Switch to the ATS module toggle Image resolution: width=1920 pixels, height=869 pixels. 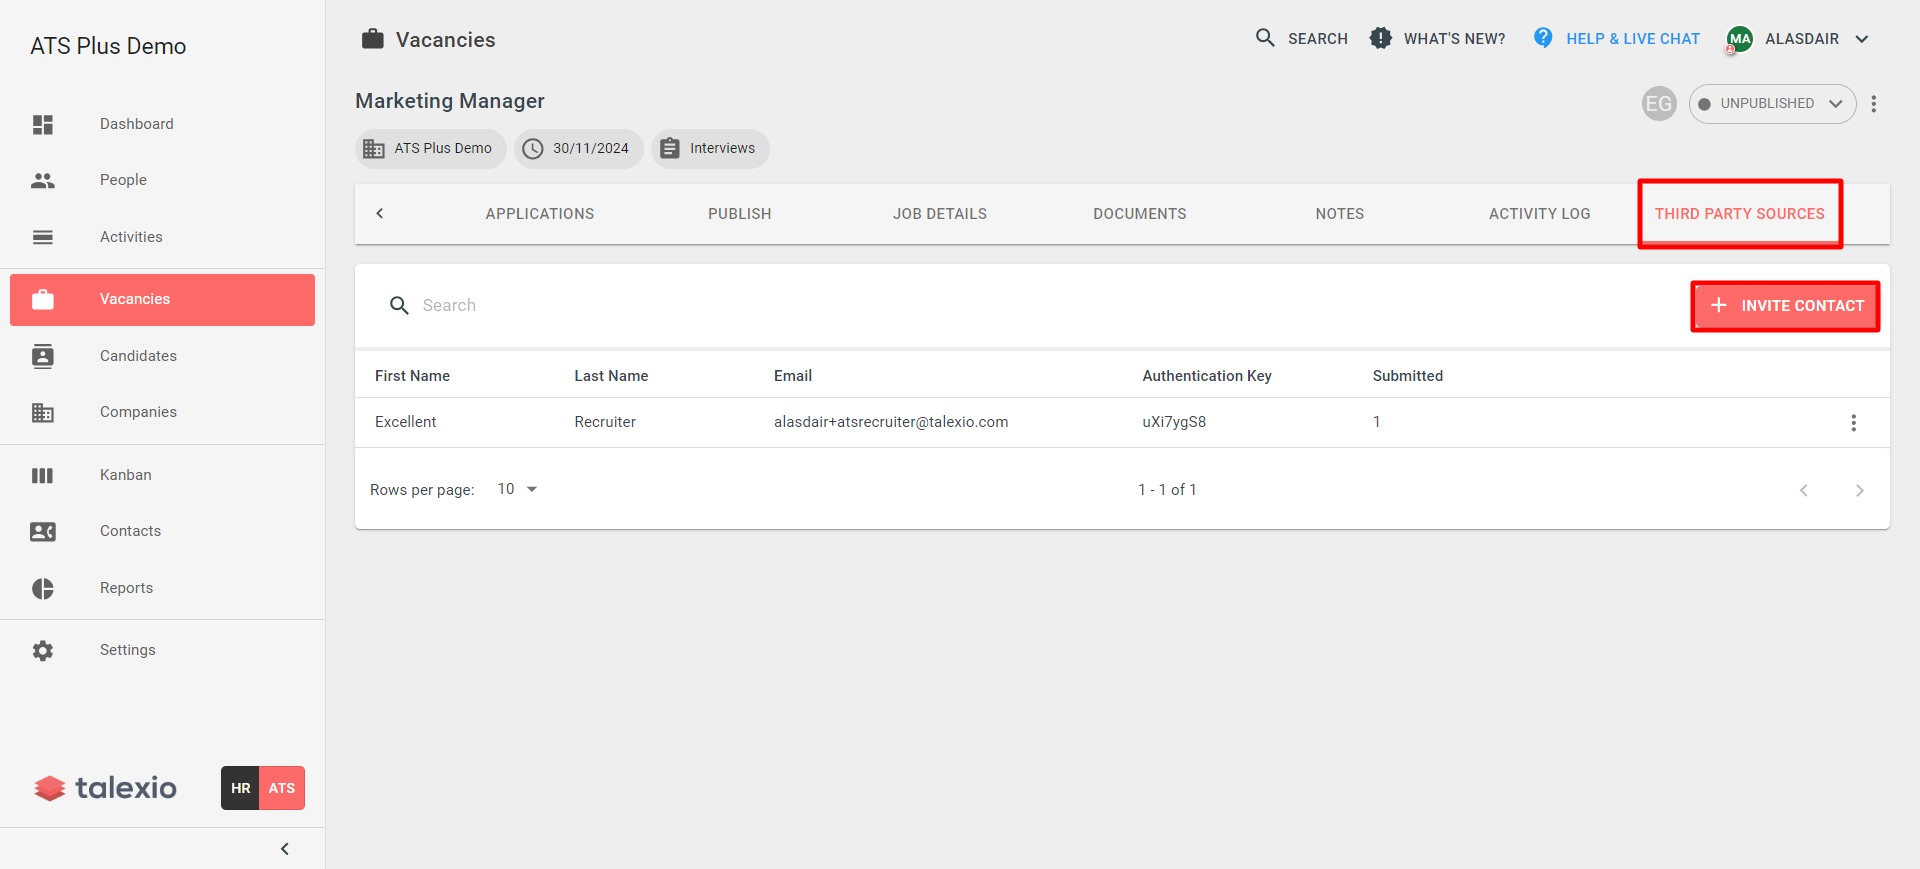(282, 788)
